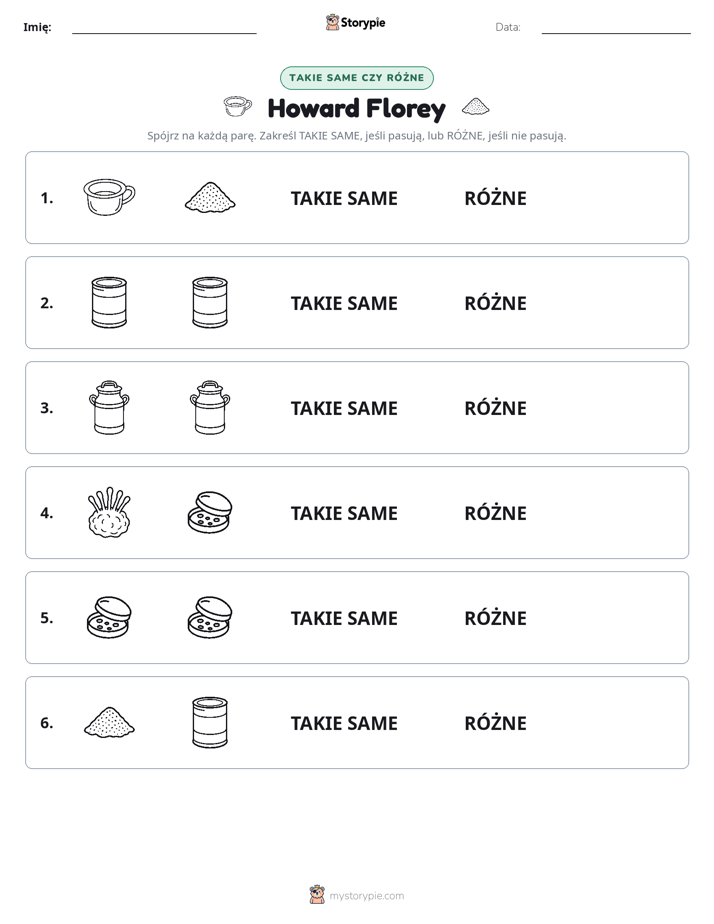Select RÓŻNE for row 4
714x924 pixels.
495,512
